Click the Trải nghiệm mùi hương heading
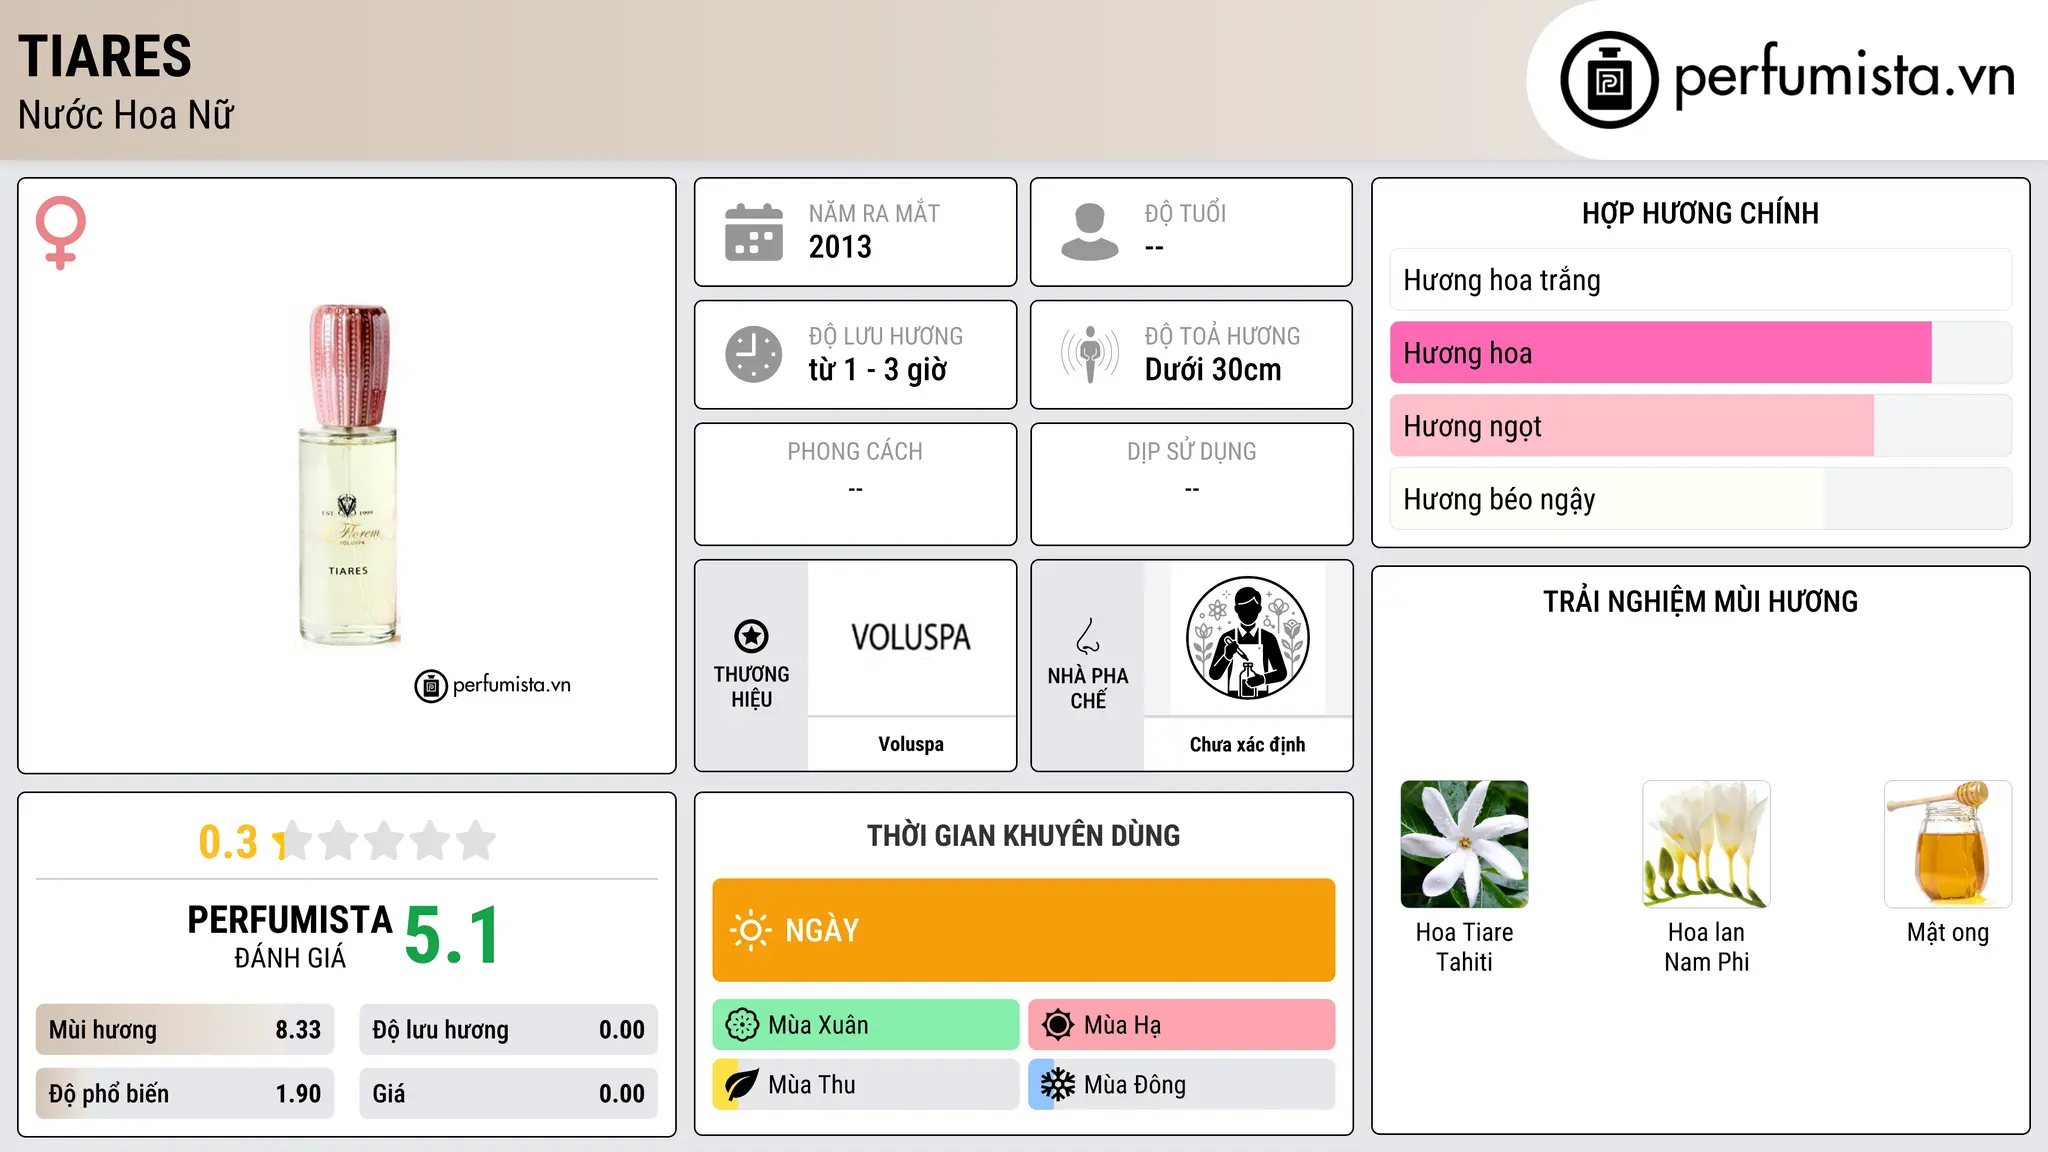2048x1152 pixels. tap(1700, 601)
